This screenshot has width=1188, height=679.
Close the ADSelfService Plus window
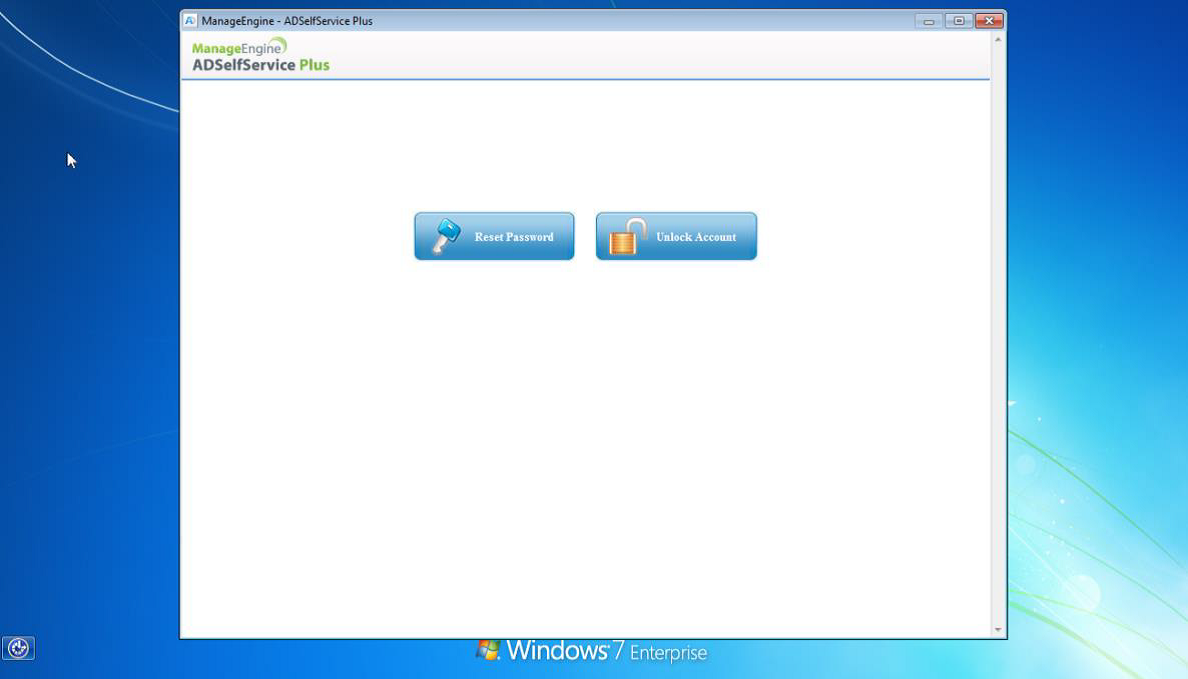989,20
